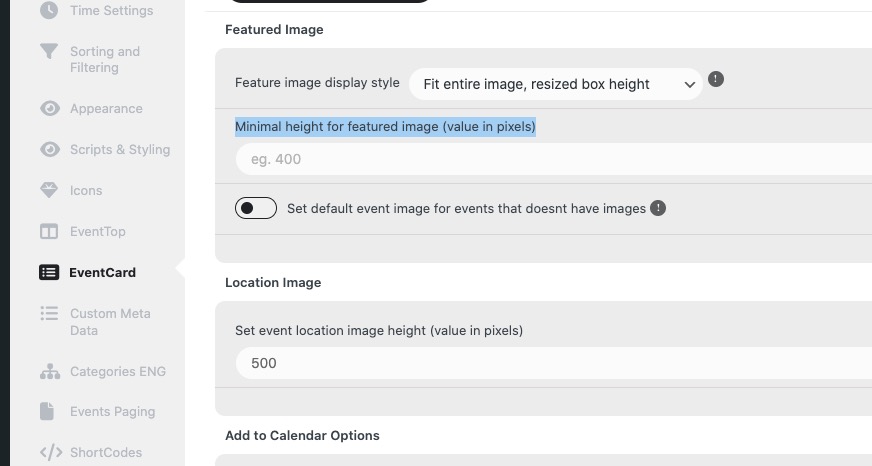Click info icon next to default event image
Image resolution: width=872 pixels, height=466 pixels.
pos(658,208)
